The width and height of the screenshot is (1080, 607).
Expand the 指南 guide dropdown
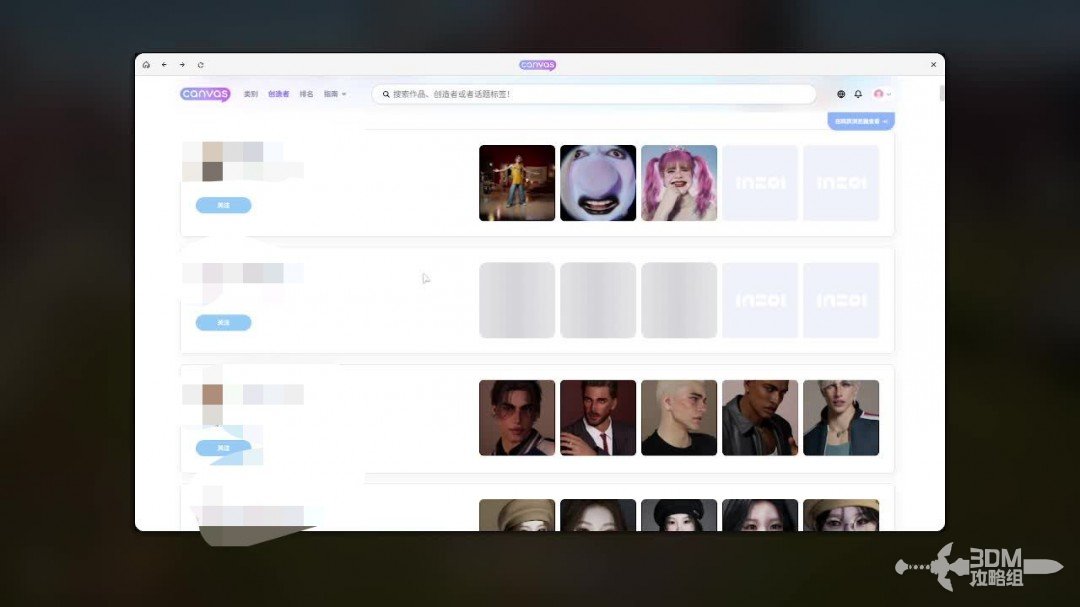pyautogui.click(x=335, y=94)
